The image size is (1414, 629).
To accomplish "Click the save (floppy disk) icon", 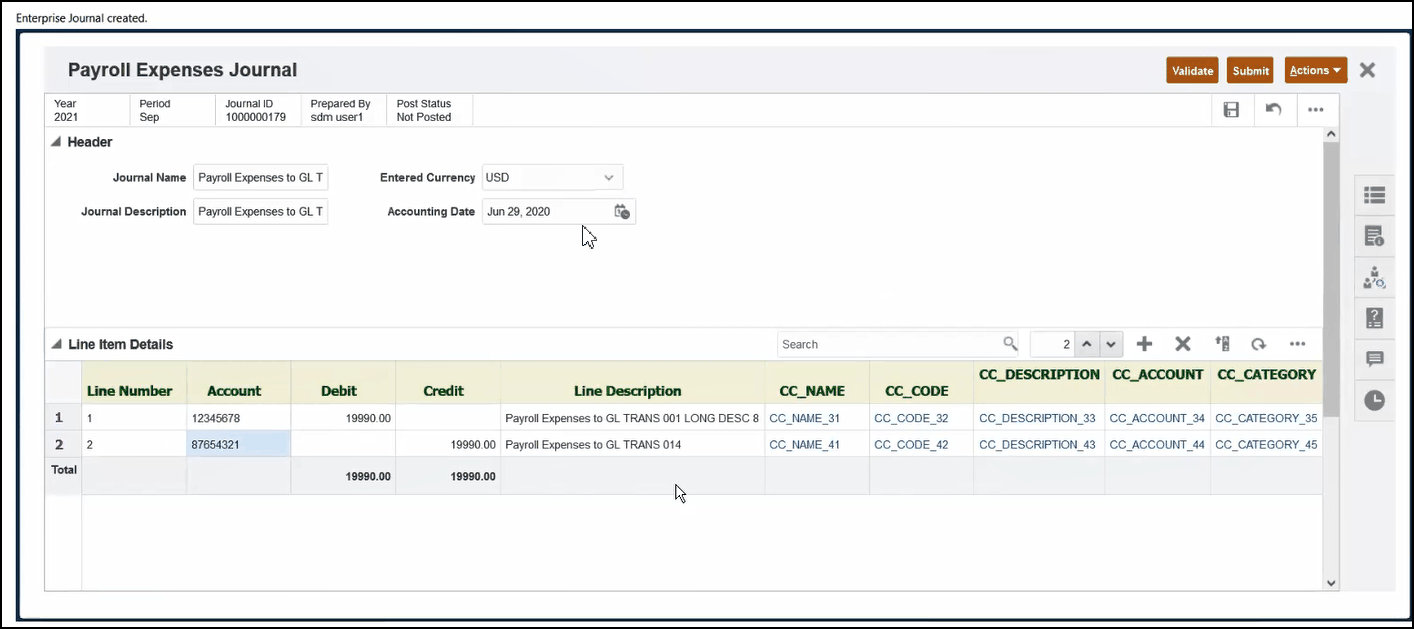I will click(x=1231, y=110).
